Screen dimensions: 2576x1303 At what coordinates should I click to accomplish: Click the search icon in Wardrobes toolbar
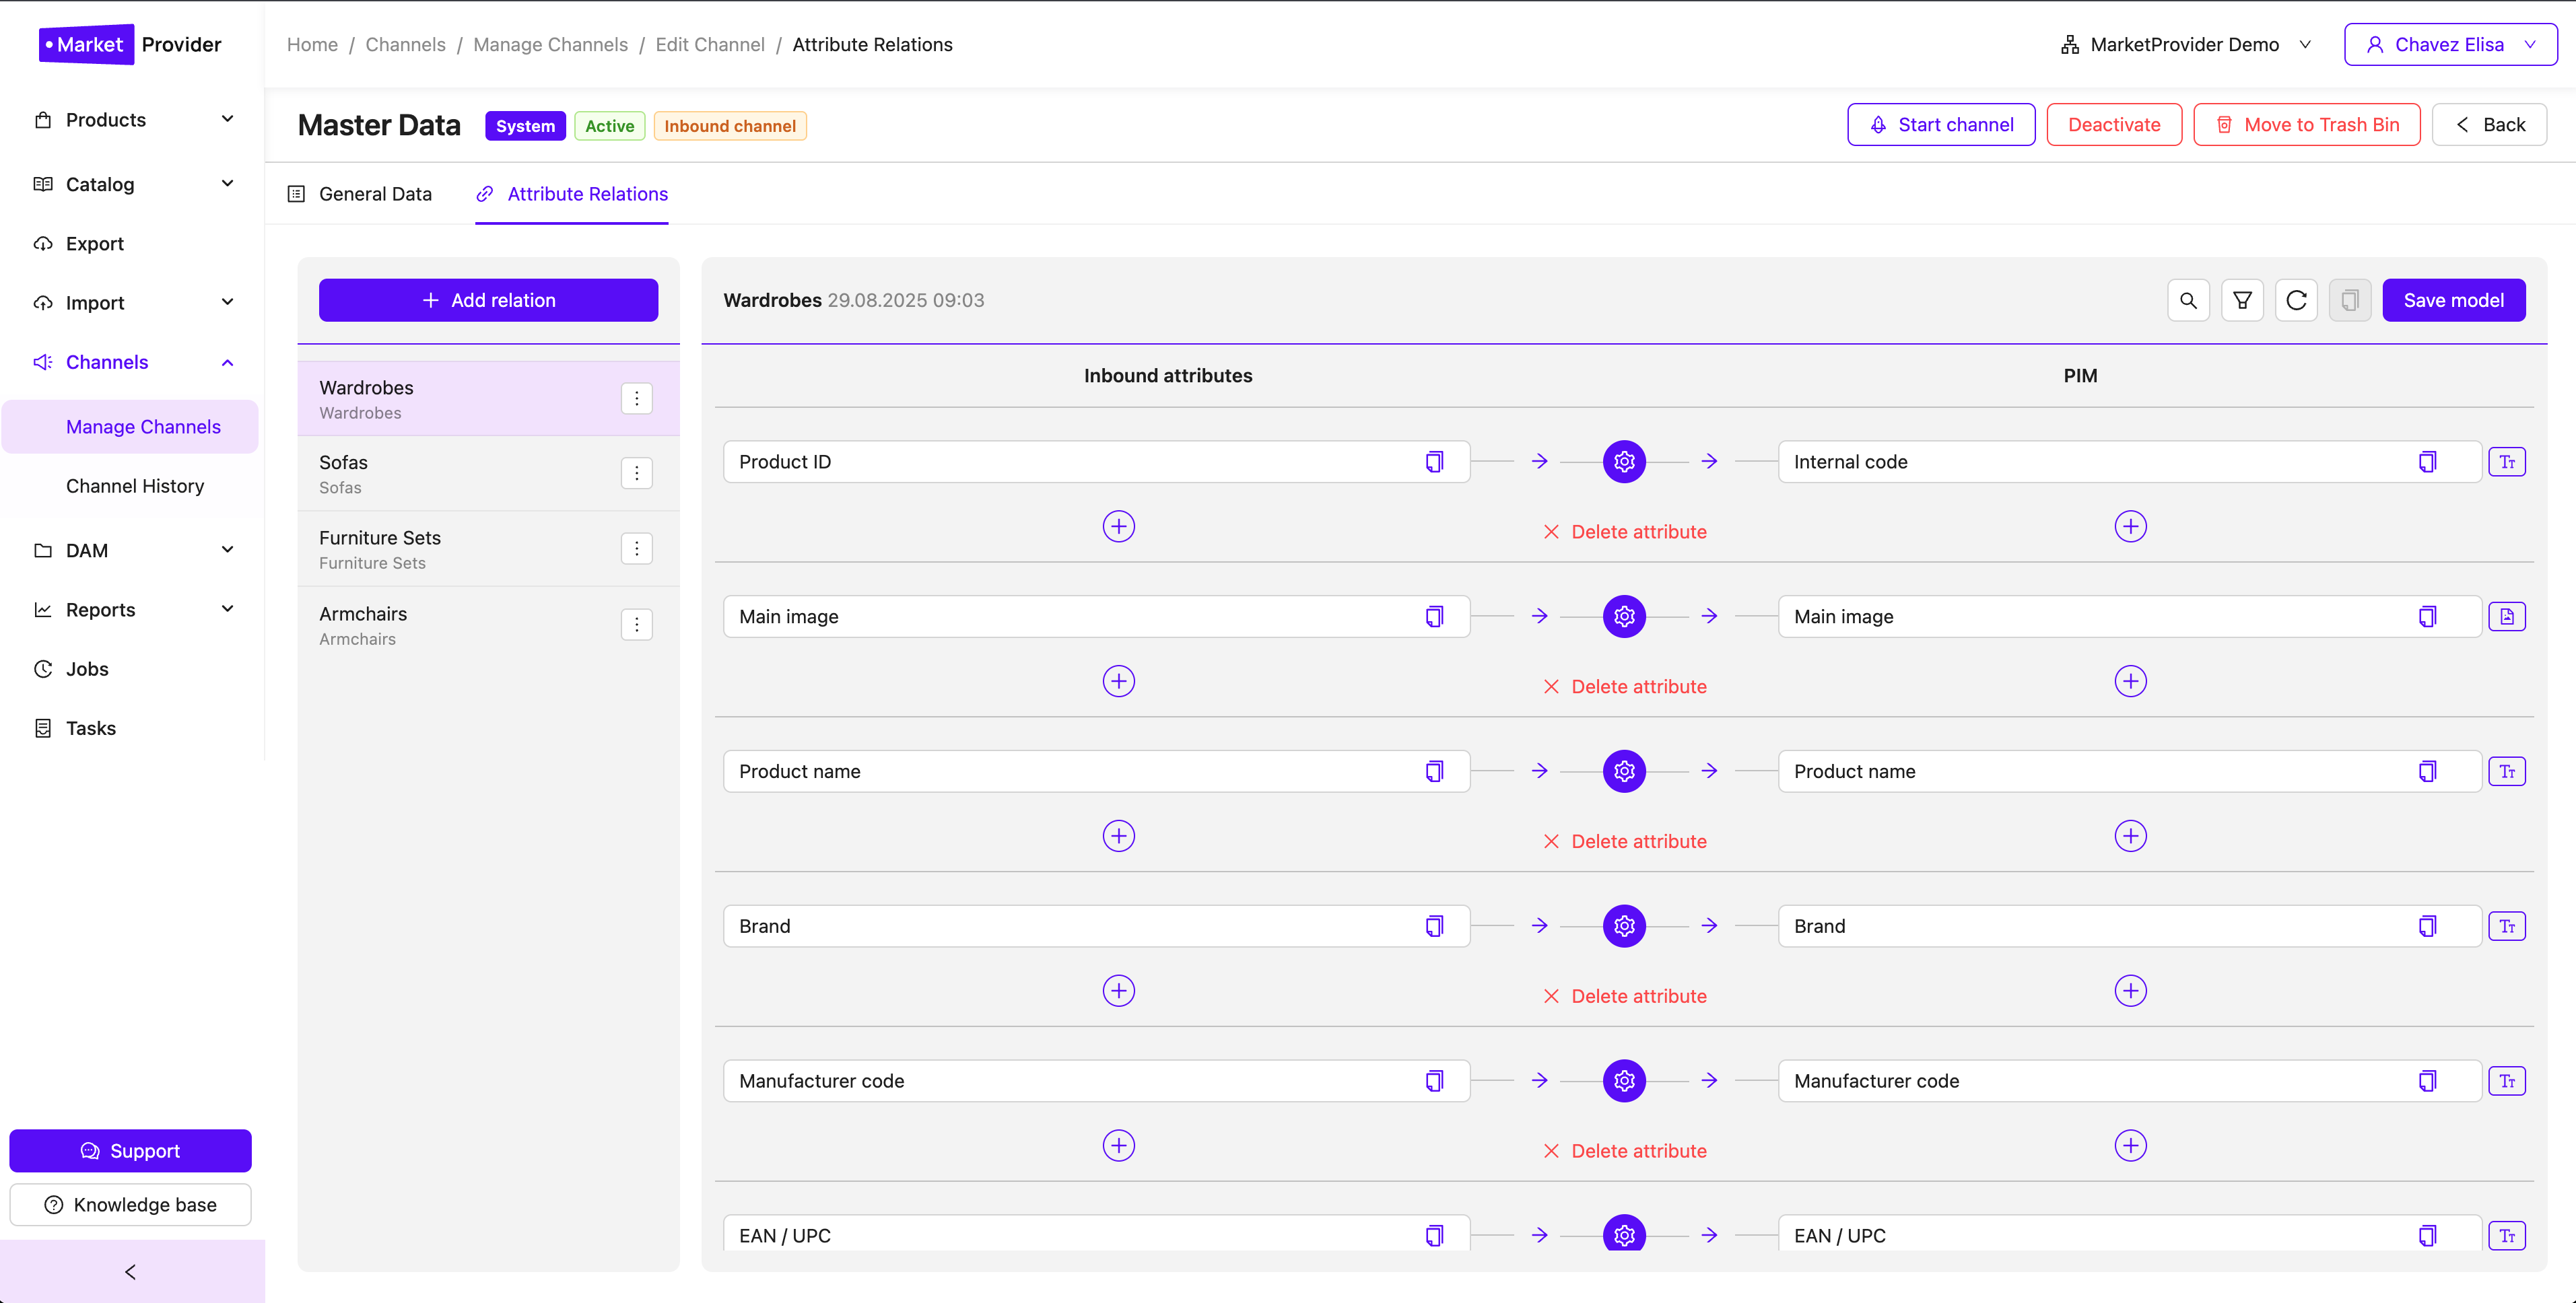pyautogui.click(x=2188, y=300)
